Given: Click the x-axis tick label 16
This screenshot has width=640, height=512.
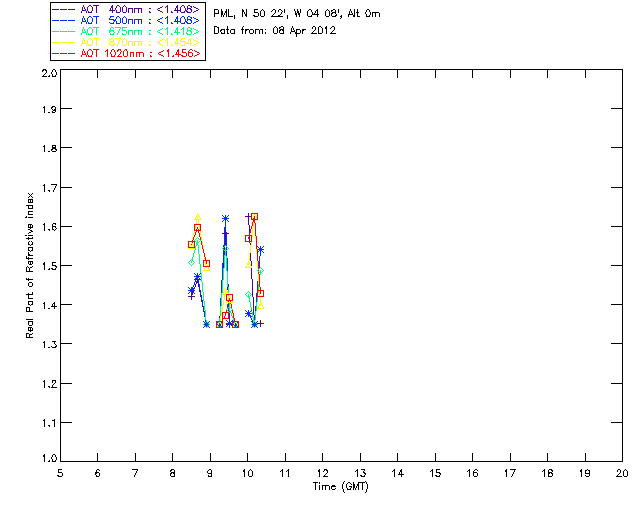Looking at the screenshot, I should 472,473.
